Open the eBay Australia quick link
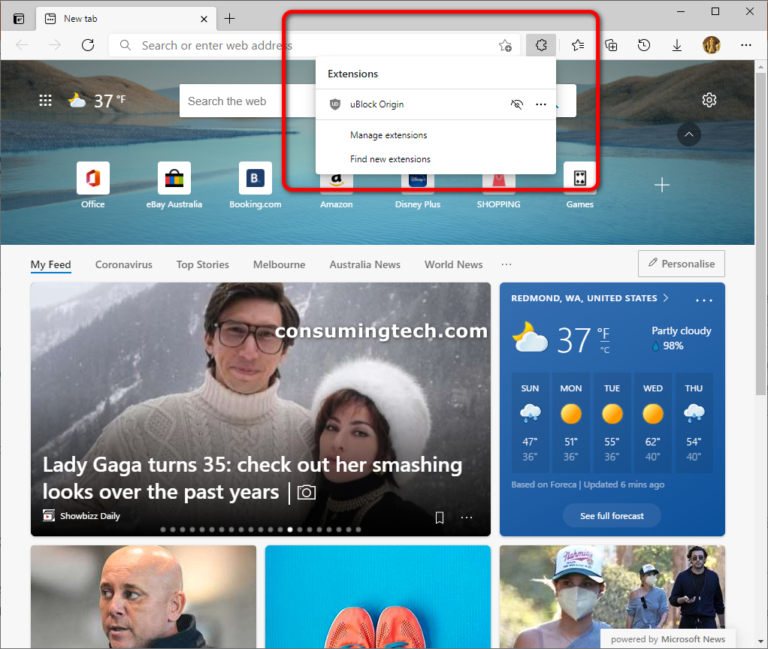Image resolution: width=768 pixels, height=649 pixels. (x=174, y=185)
